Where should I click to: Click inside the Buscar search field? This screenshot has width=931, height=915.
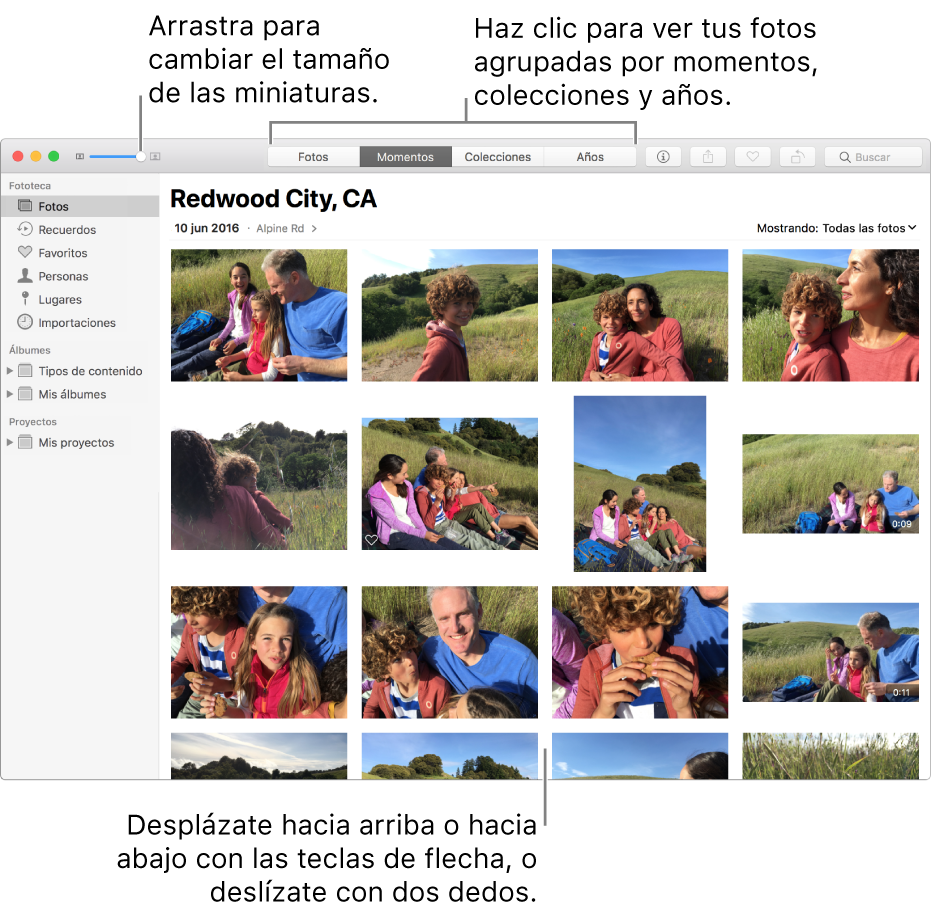point(872,156)
